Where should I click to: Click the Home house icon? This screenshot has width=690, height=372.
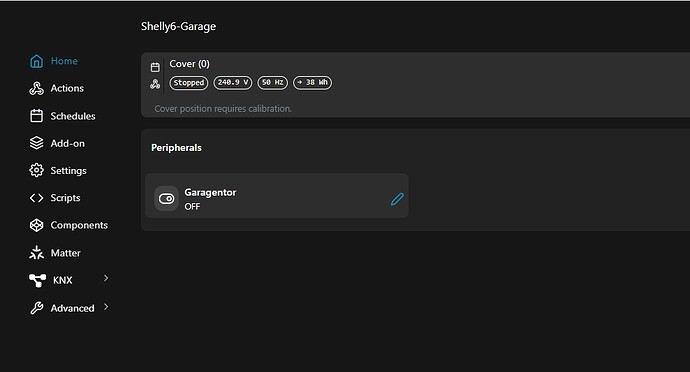pos(37,61)
